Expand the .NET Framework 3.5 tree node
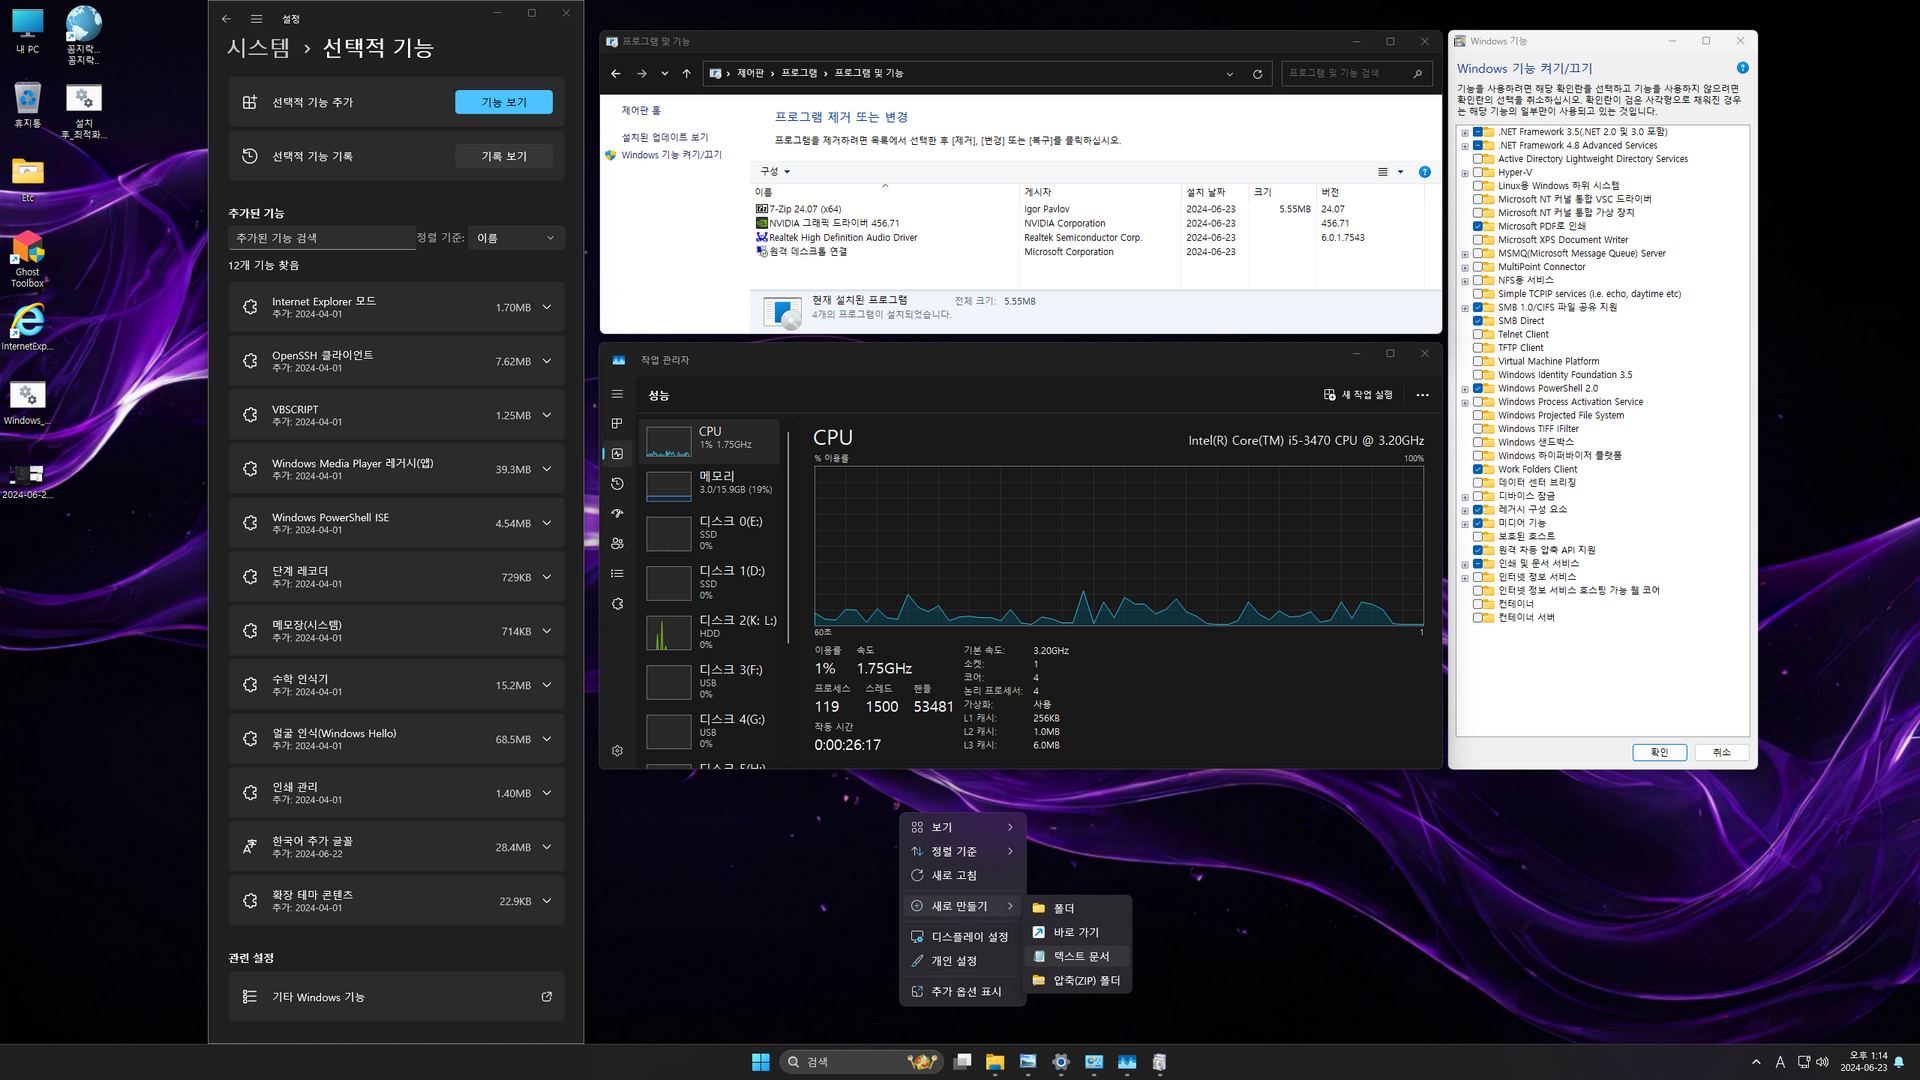 click(1465, 132)
